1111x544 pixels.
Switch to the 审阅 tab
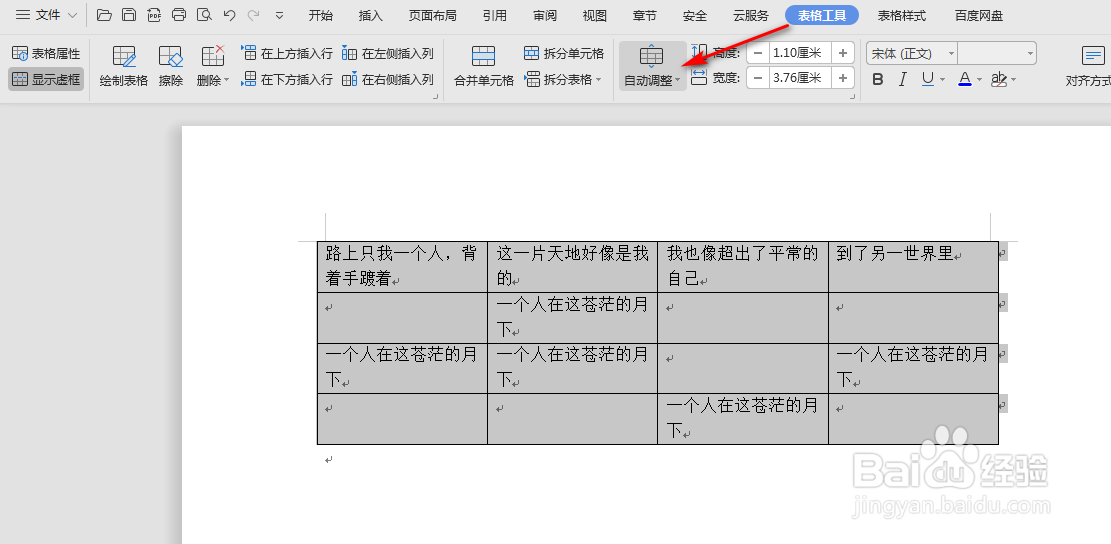click(545, 16)
